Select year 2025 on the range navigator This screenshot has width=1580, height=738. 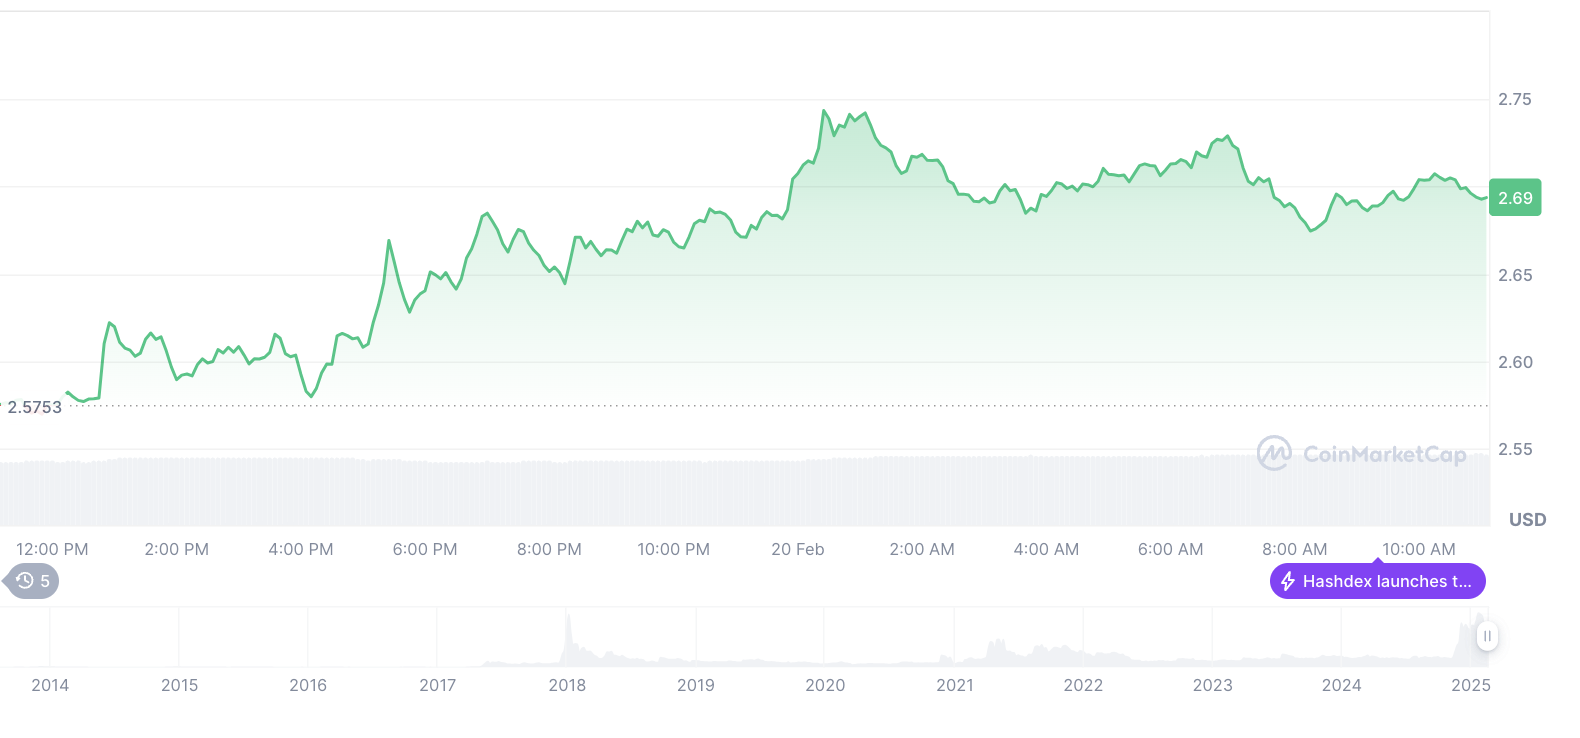click(x=1471, y=685)
